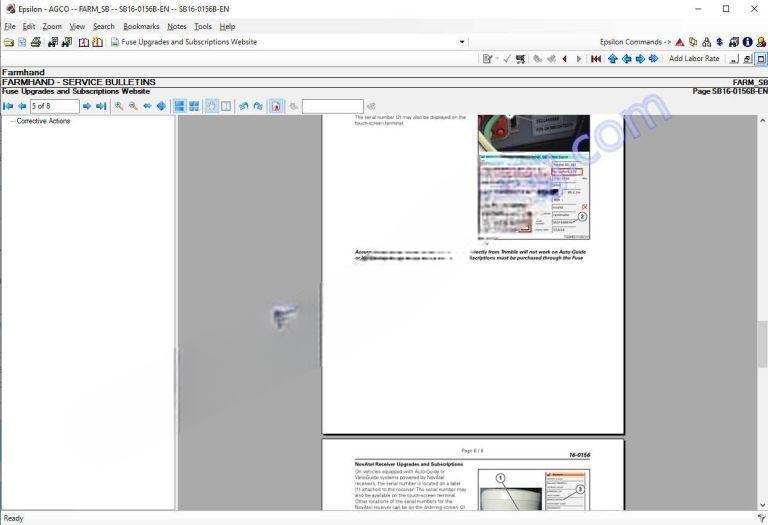
Task: Click the inner window maximize button
Action: tap(761, 59)
